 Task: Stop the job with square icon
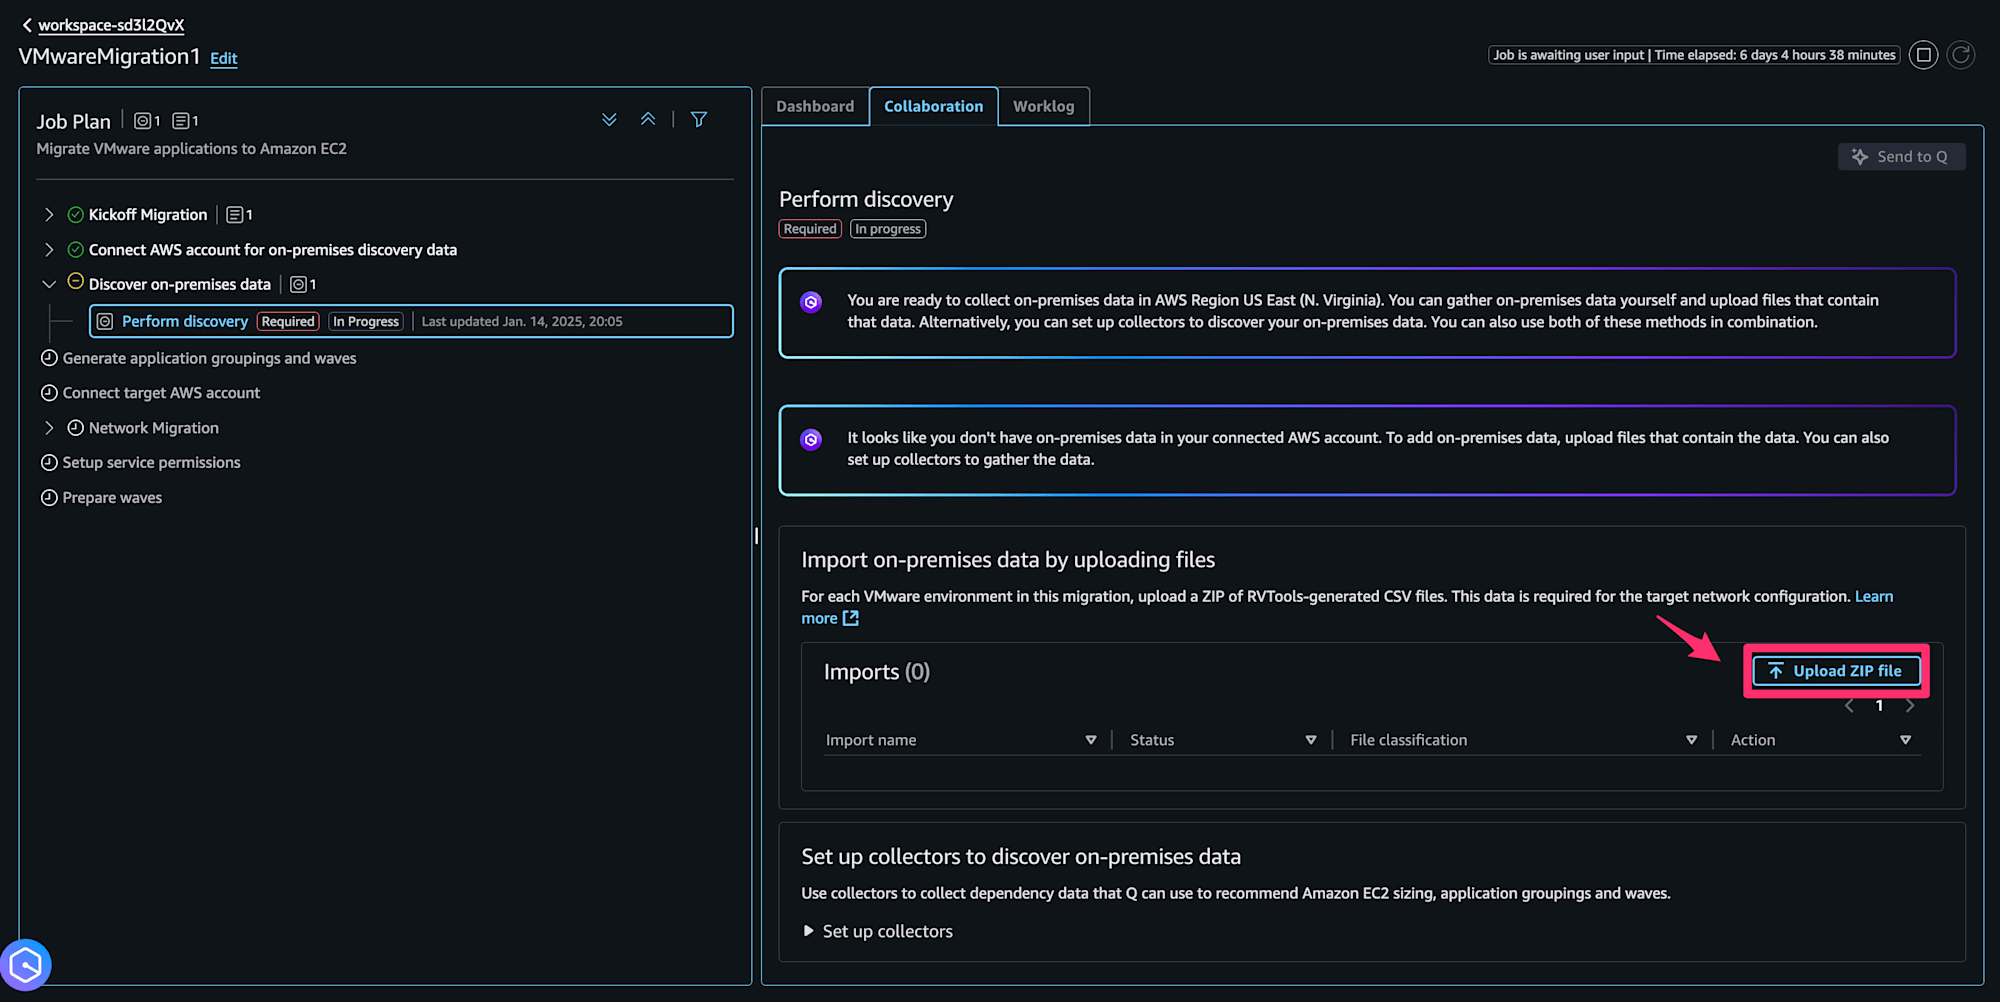1923,55
